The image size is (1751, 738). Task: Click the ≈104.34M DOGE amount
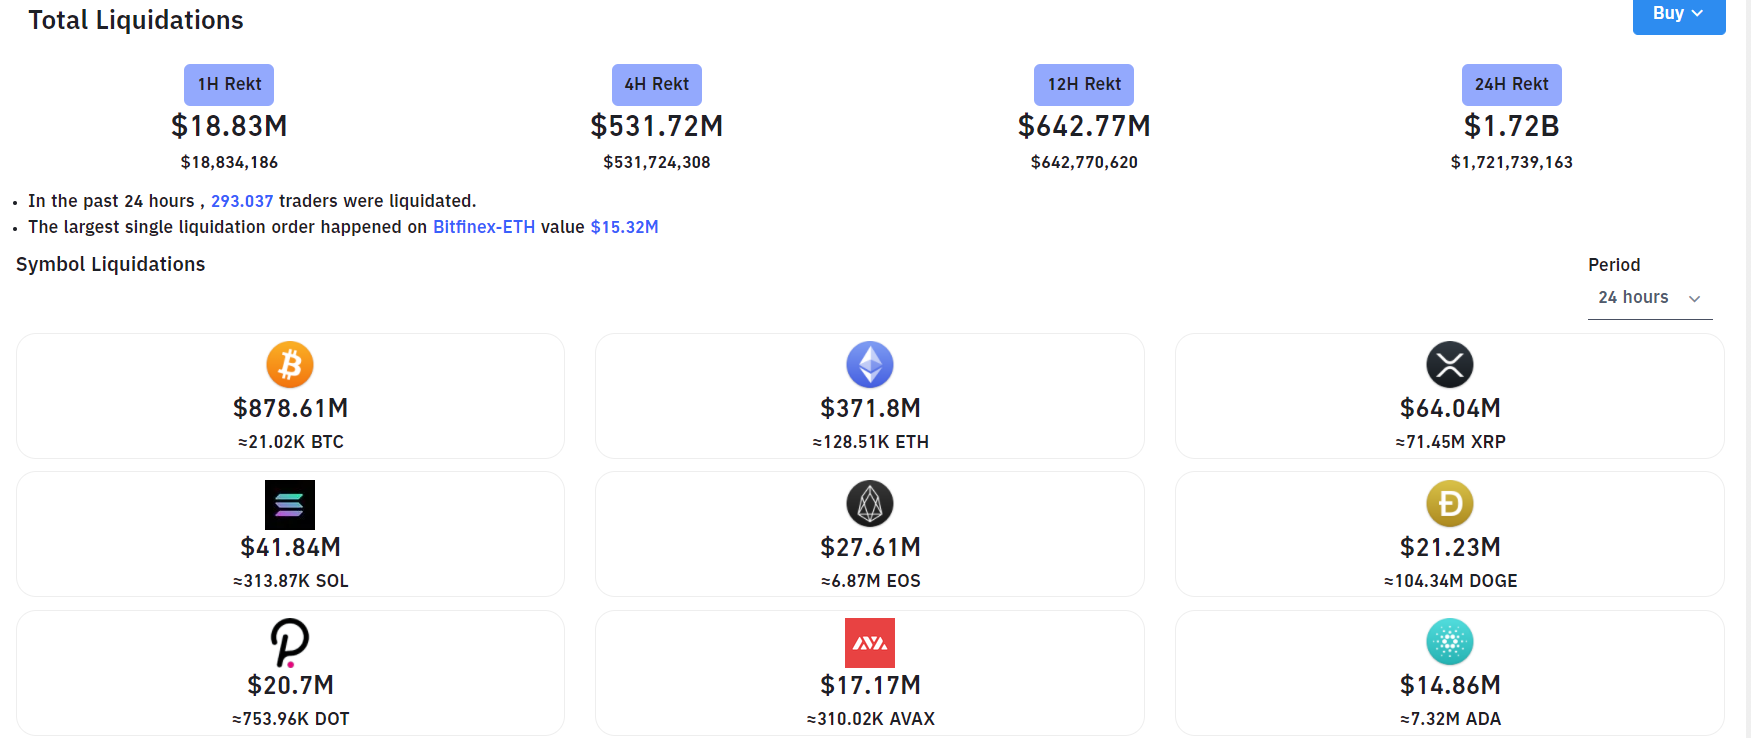click(x=1450, y=581)
